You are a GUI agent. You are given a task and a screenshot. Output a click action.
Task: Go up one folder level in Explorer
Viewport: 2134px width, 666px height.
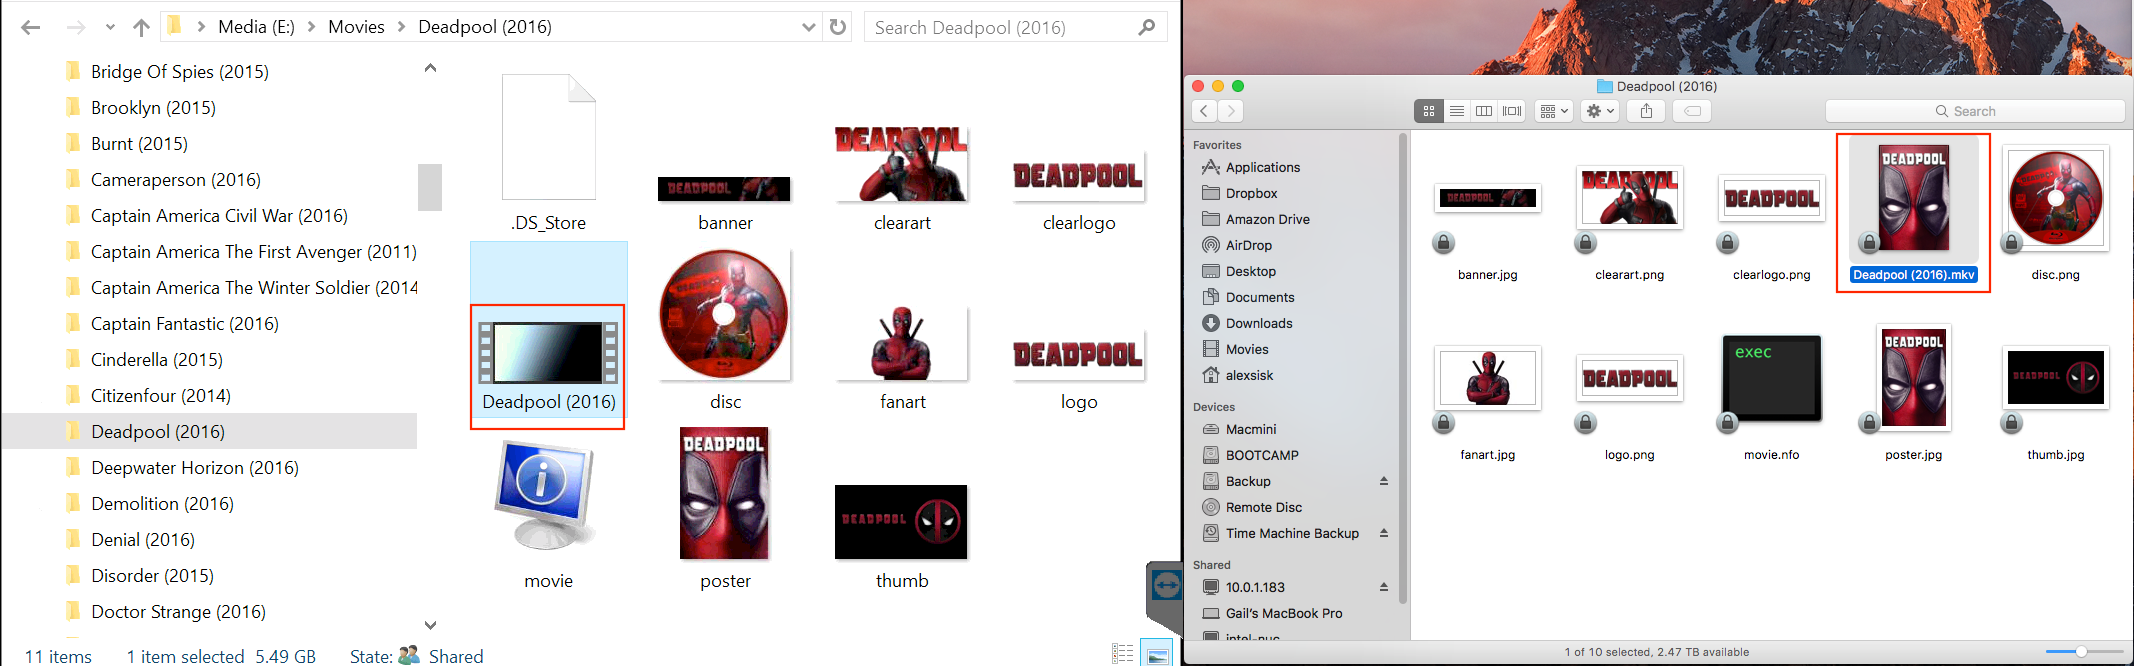point(141,27)
